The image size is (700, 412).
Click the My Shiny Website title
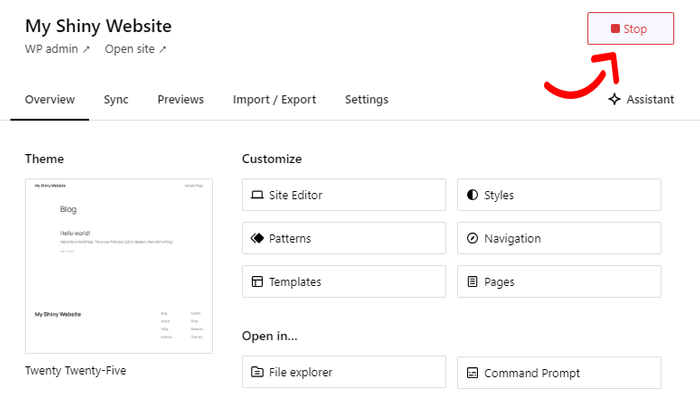coord(98,26)
